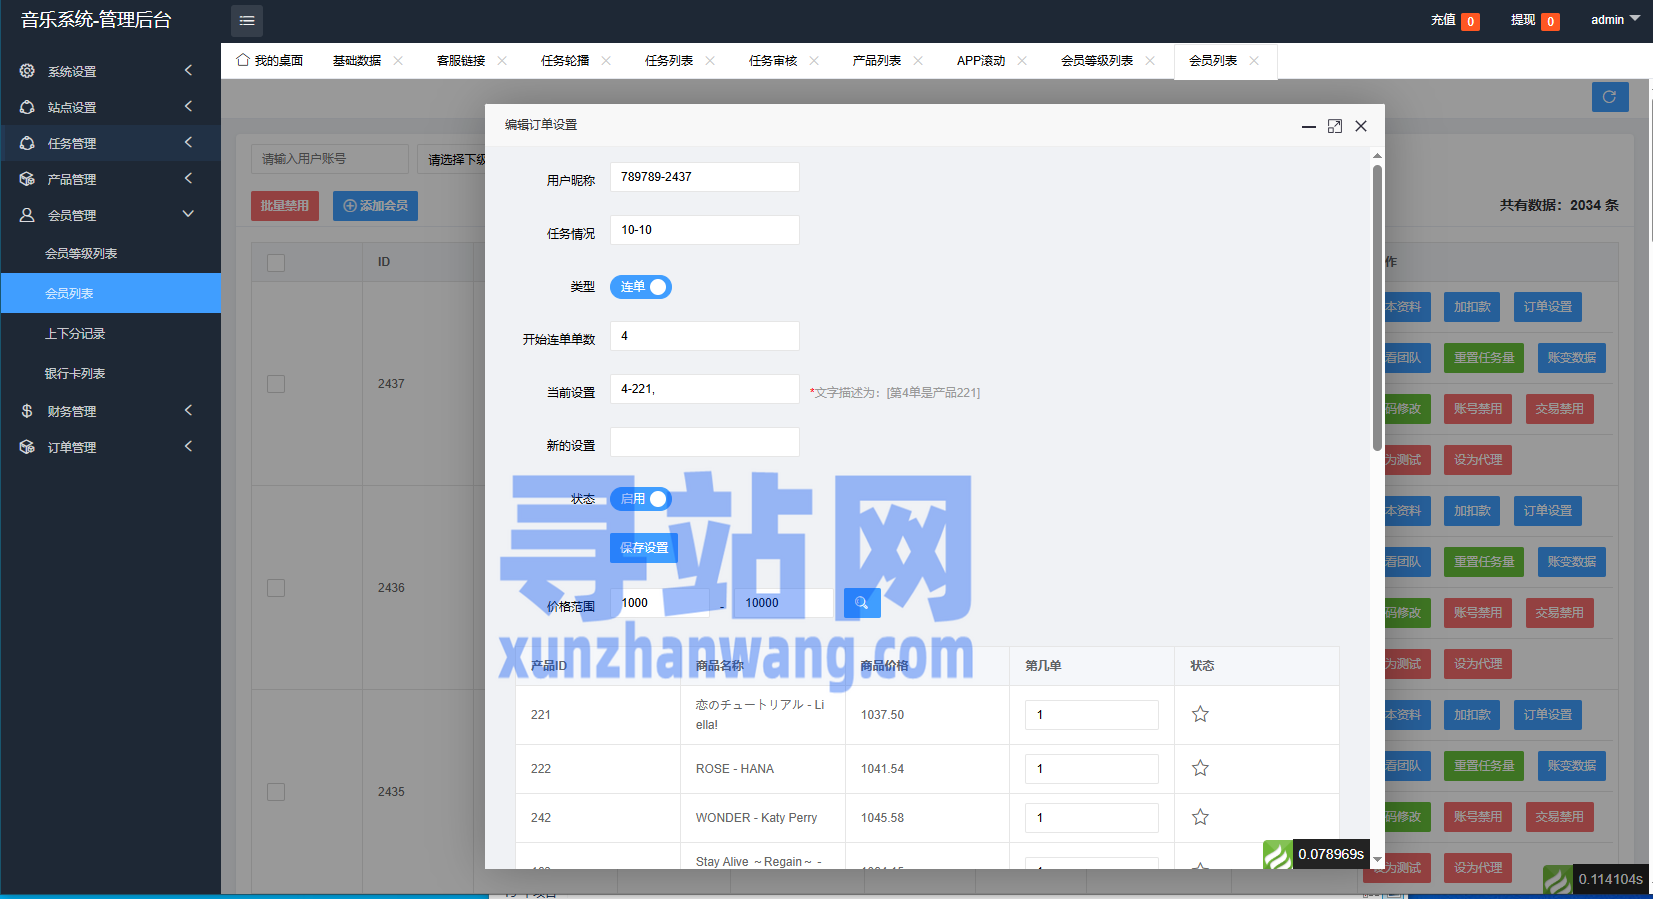Open 银行卡列表 in the sidebar
The image size is (1653, 899).
tap(111, 373)
